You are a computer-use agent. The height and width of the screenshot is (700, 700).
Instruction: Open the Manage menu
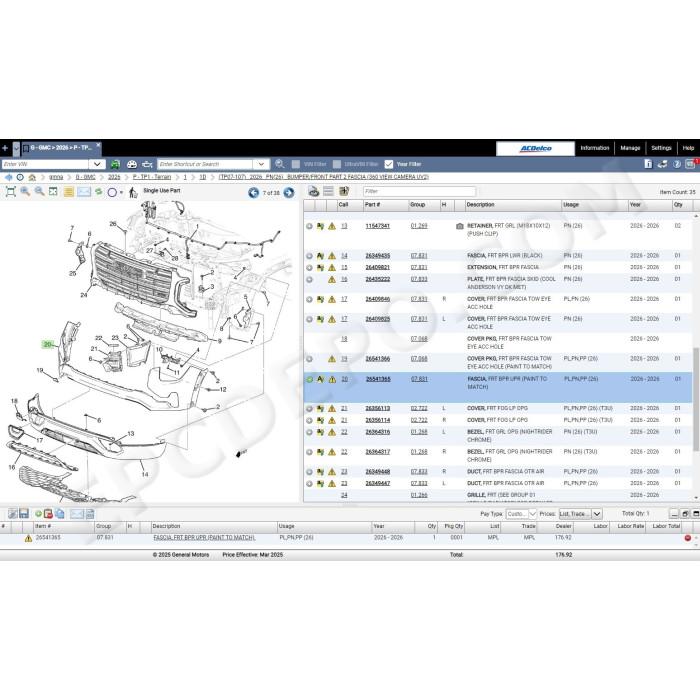pyautogui.click(x=630, y=148)
